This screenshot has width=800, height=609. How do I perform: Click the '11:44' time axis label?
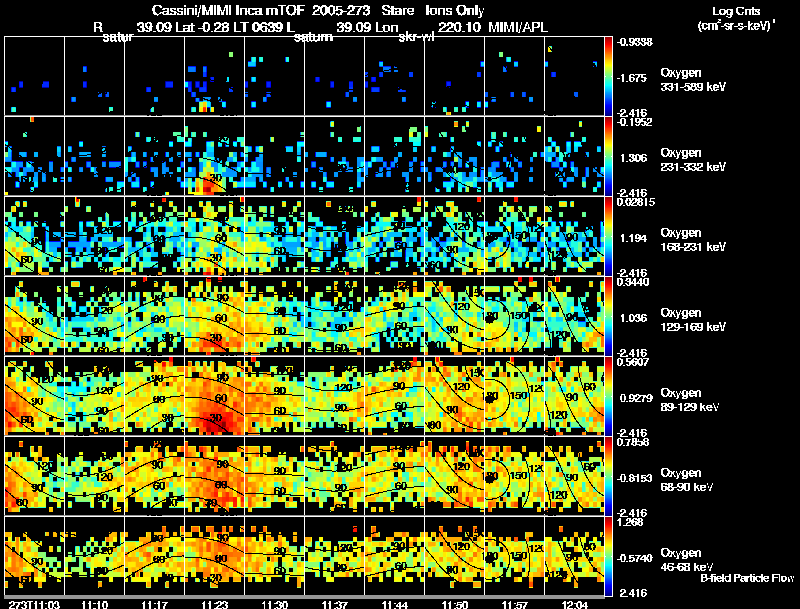click(395, 605)
